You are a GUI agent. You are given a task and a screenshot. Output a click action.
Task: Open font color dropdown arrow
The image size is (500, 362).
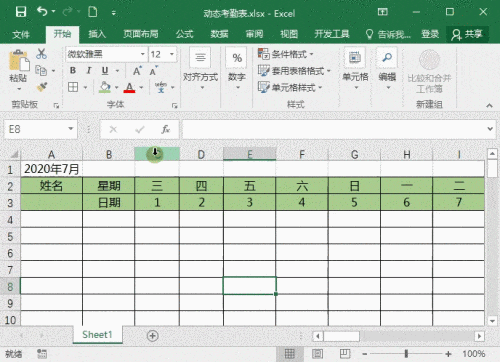pyautogui.click(x=141, y=88)
